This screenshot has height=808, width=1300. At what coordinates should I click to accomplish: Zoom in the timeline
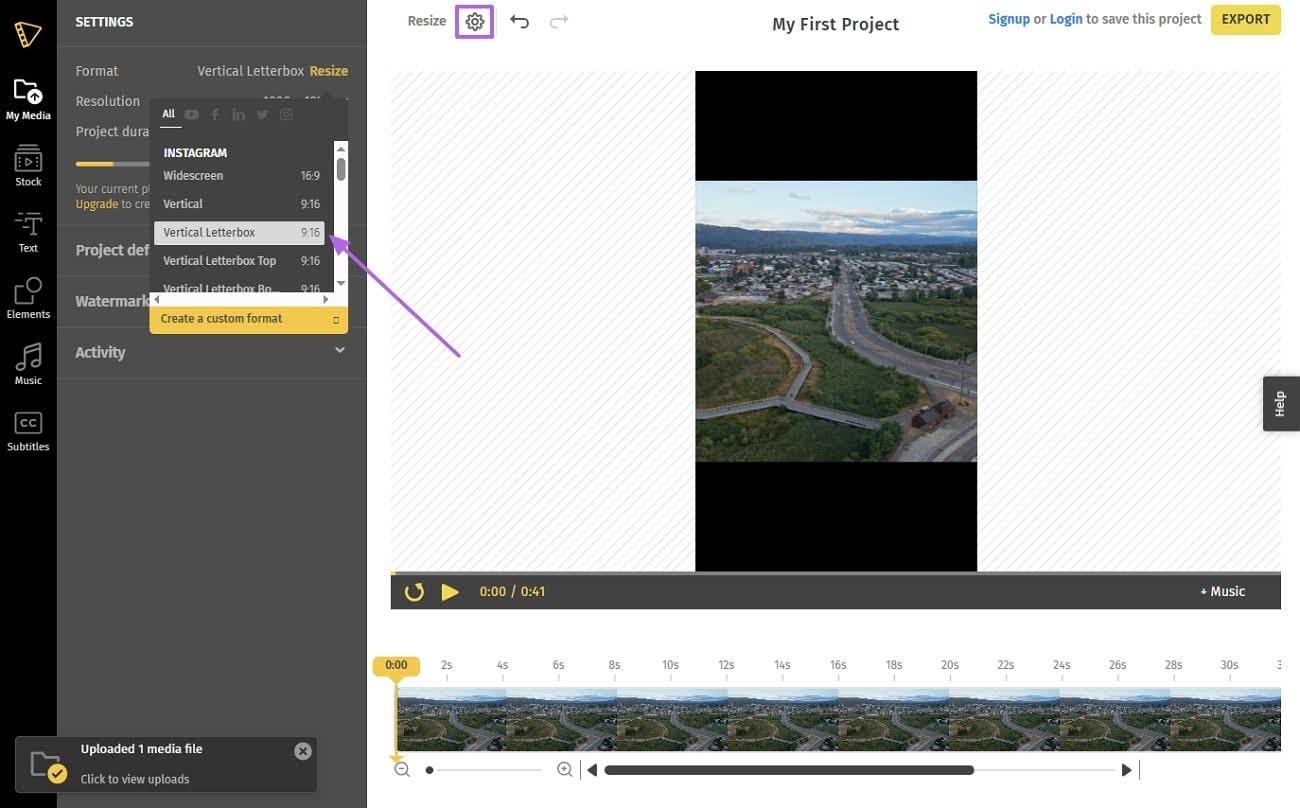tap(564, 770)
